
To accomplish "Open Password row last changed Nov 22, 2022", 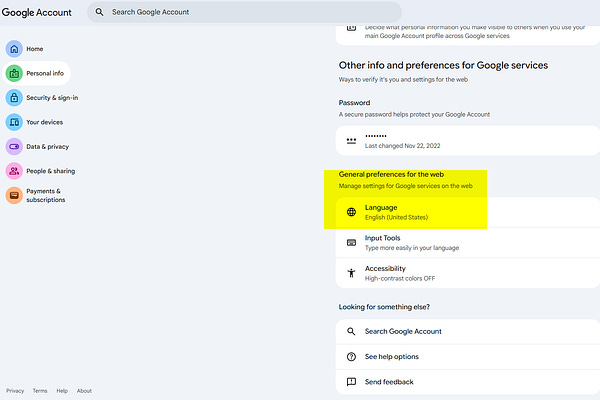I will point(468,140).
